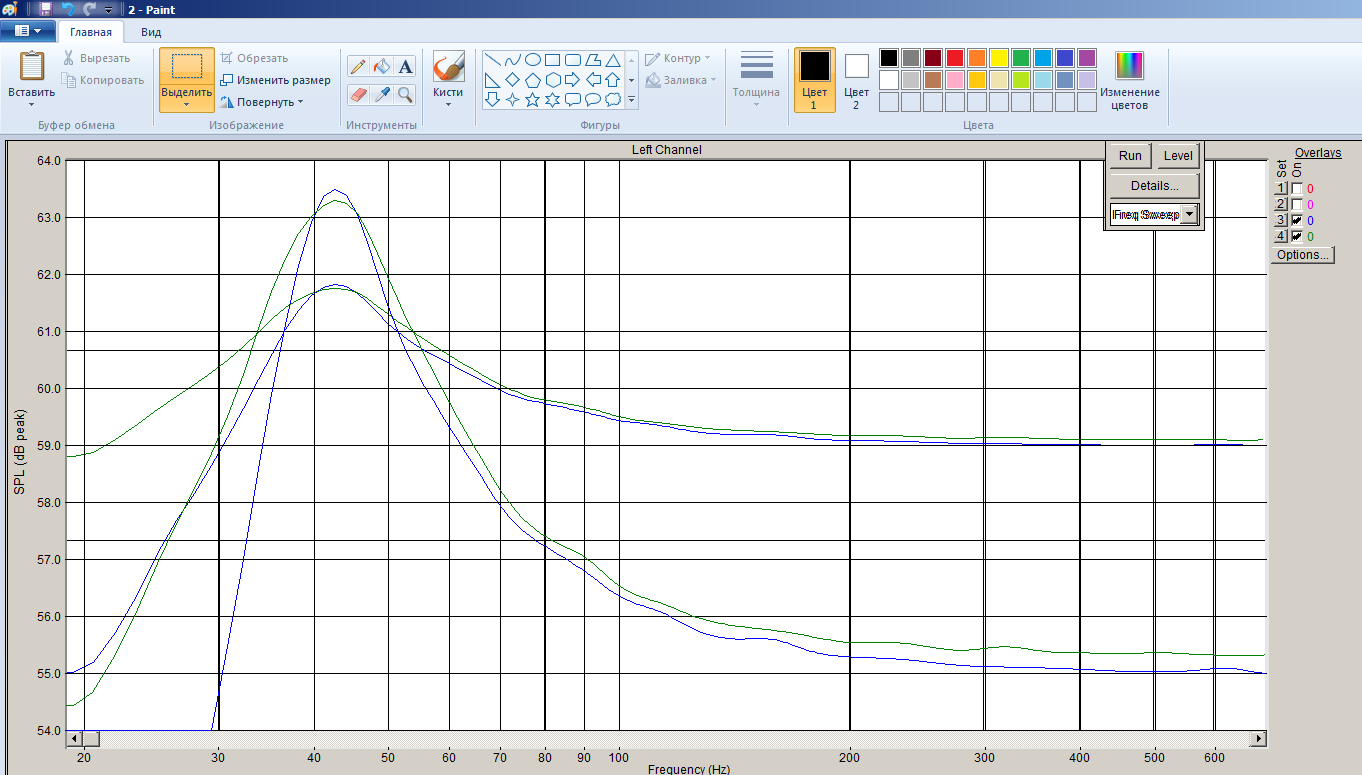Choose the Five-point star shape
The height and width of the screenshot is (775, 1362).
[x=532, y=100]
